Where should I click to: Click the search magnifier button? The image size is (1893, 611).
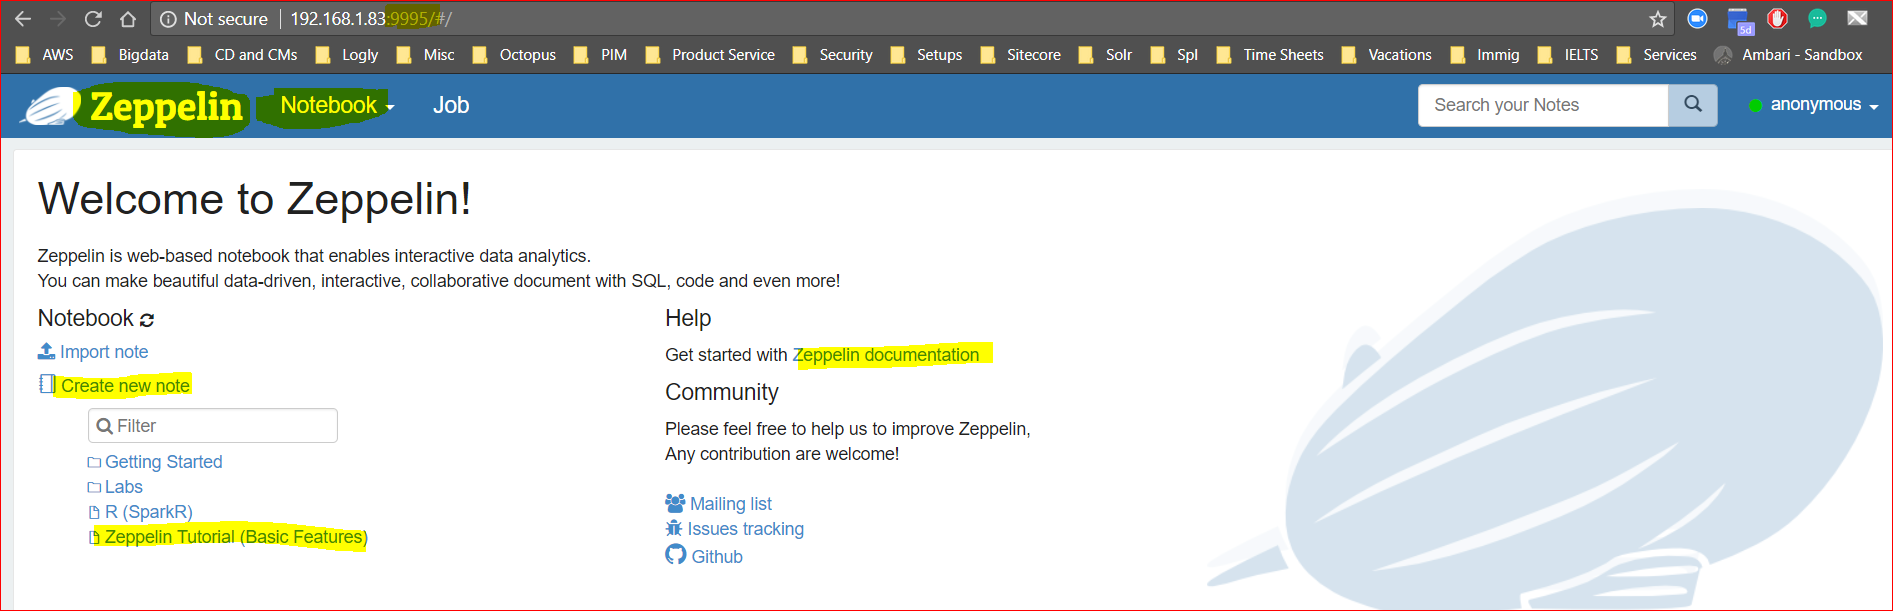[1693, 105]
